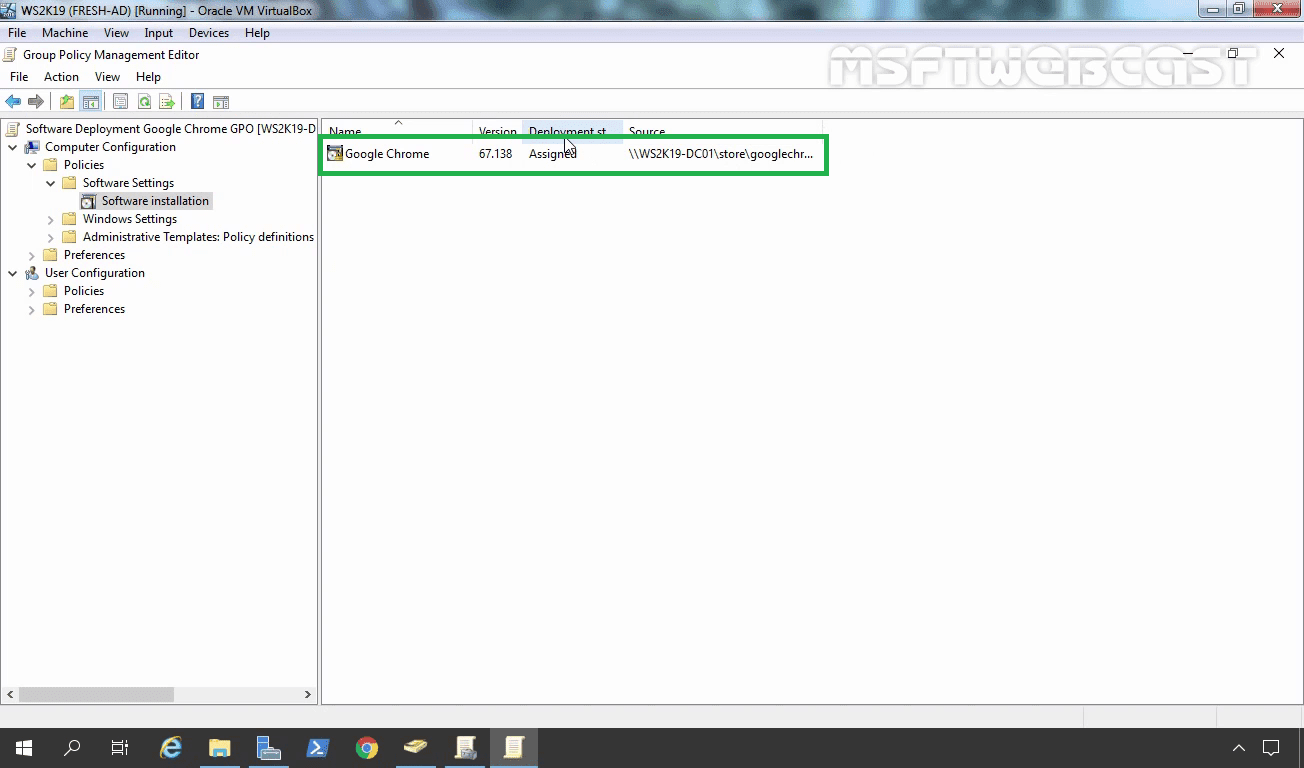Click tree scrollbar left arrow
This screenshot has width=1304, height=768.
click(x=11, y=694)
